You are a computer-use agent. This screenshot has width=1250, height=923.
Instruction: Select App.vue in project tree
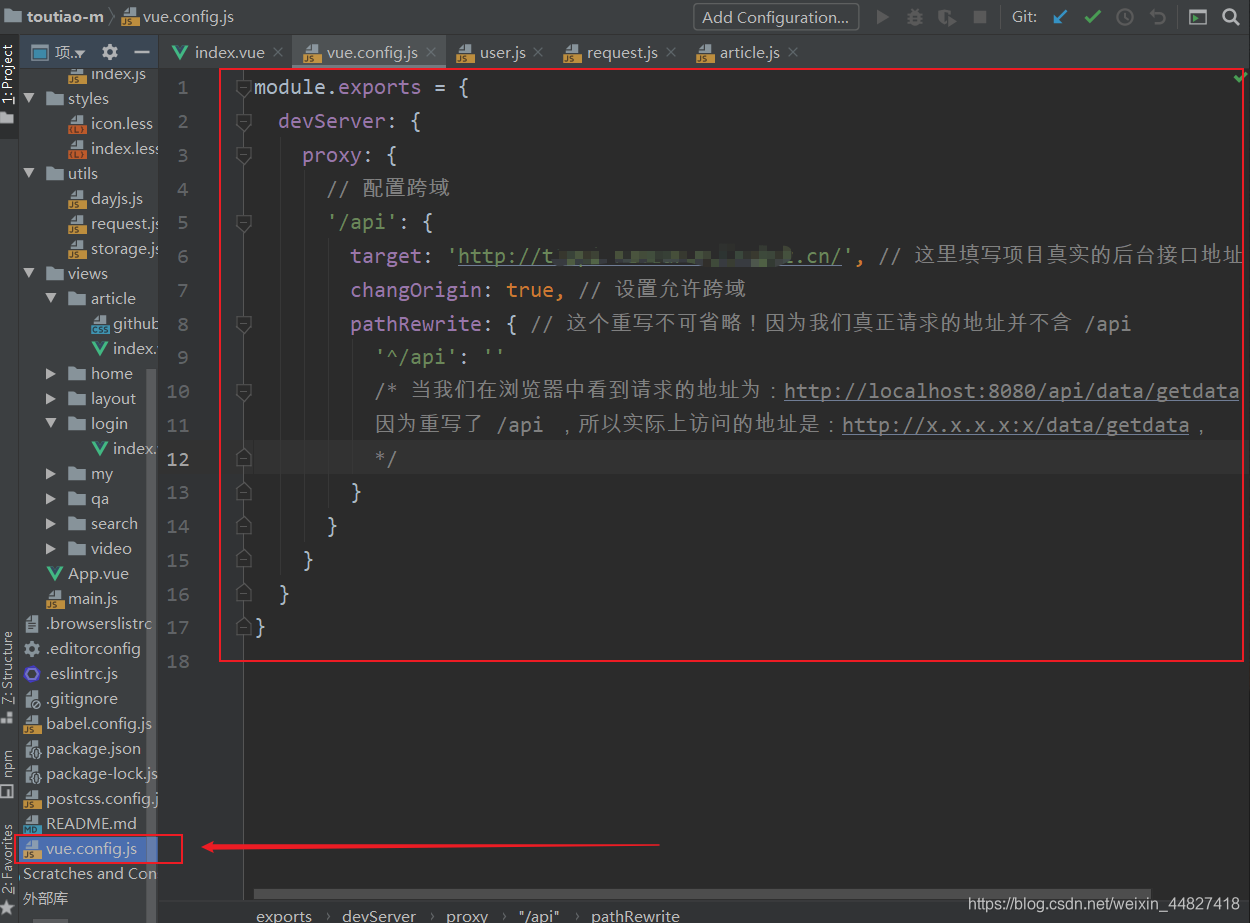[98, 573]
